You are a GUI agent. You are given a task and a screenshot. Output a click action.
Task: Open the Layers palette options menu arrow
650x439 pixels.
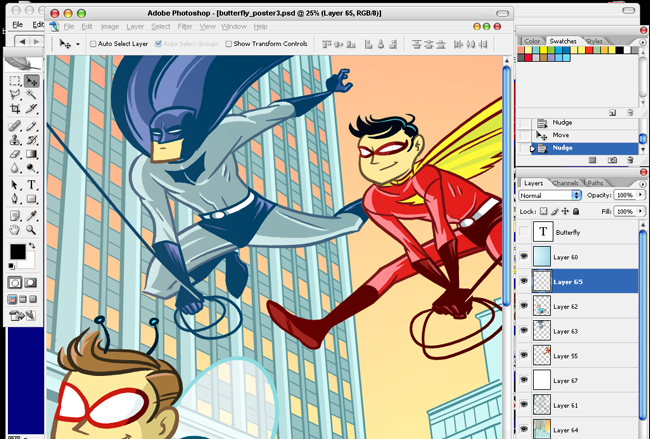pos(643,184)
